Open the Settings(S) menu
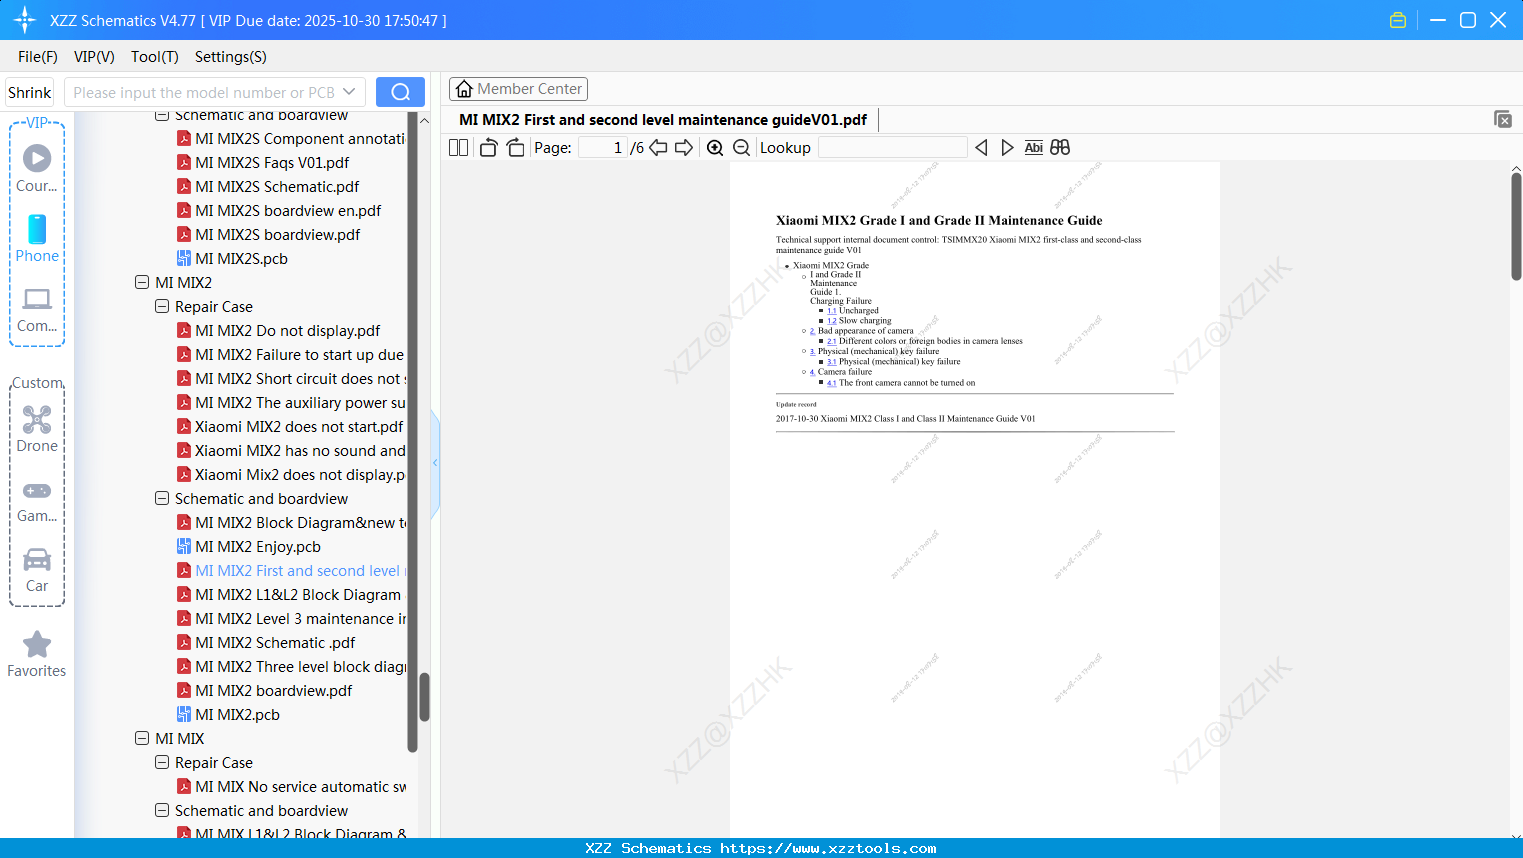 coord(231,57)
